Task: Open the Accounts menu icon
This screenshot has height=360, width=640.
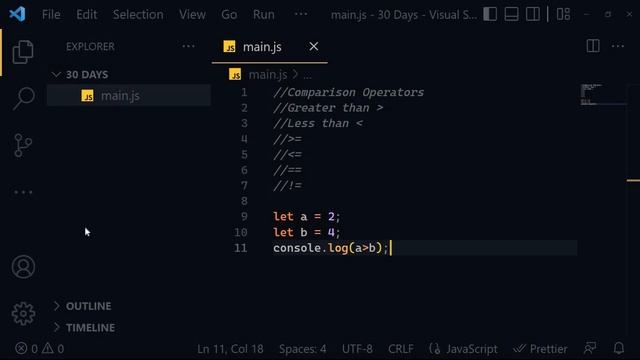Action: (23, 267)
